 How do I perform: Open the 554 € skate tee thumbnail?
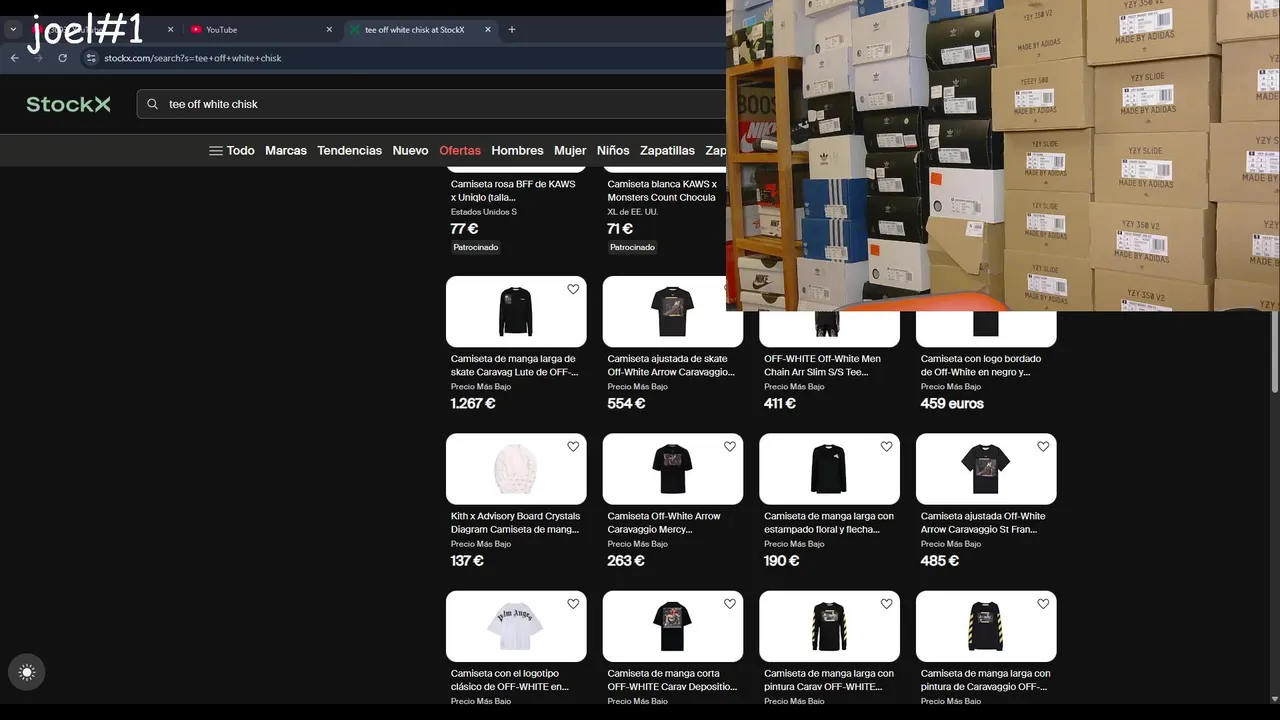click(x=673, y=312)
